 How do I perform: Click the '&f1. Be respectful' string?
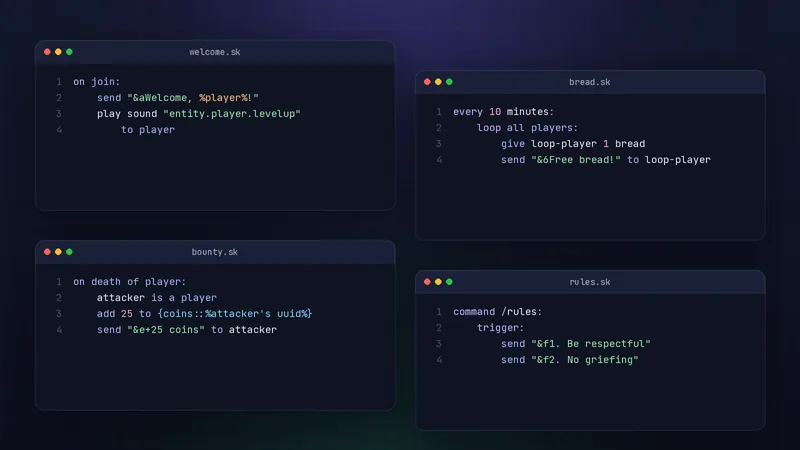[591, 344]
